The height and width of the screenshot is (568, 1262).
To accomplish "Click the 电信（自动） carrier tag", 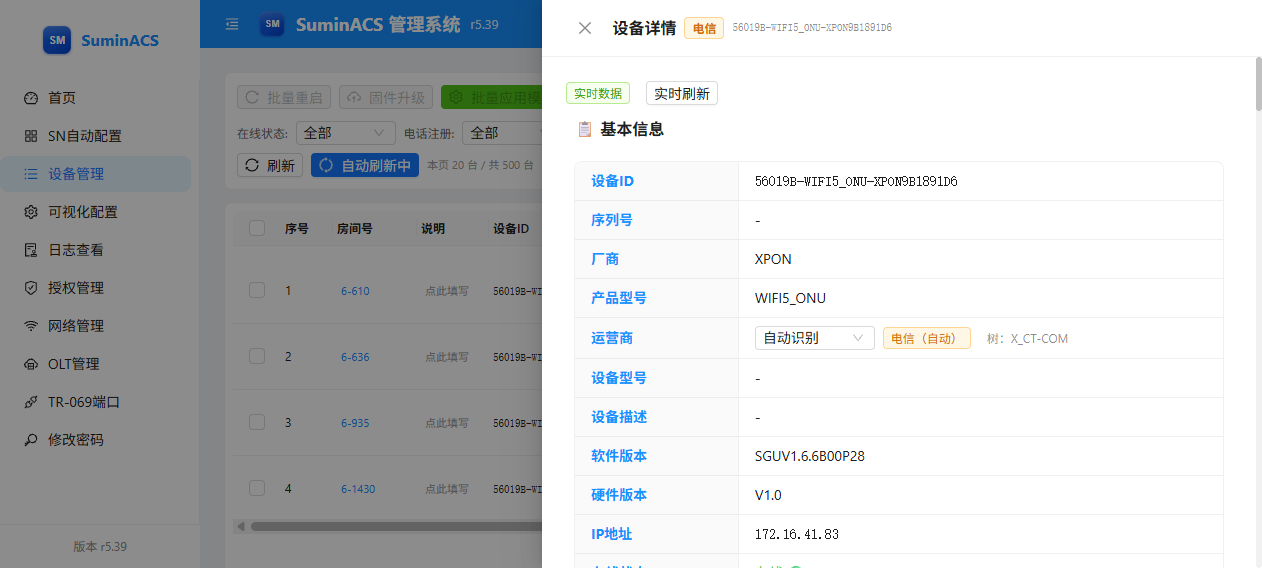I will tap(926, 338).
